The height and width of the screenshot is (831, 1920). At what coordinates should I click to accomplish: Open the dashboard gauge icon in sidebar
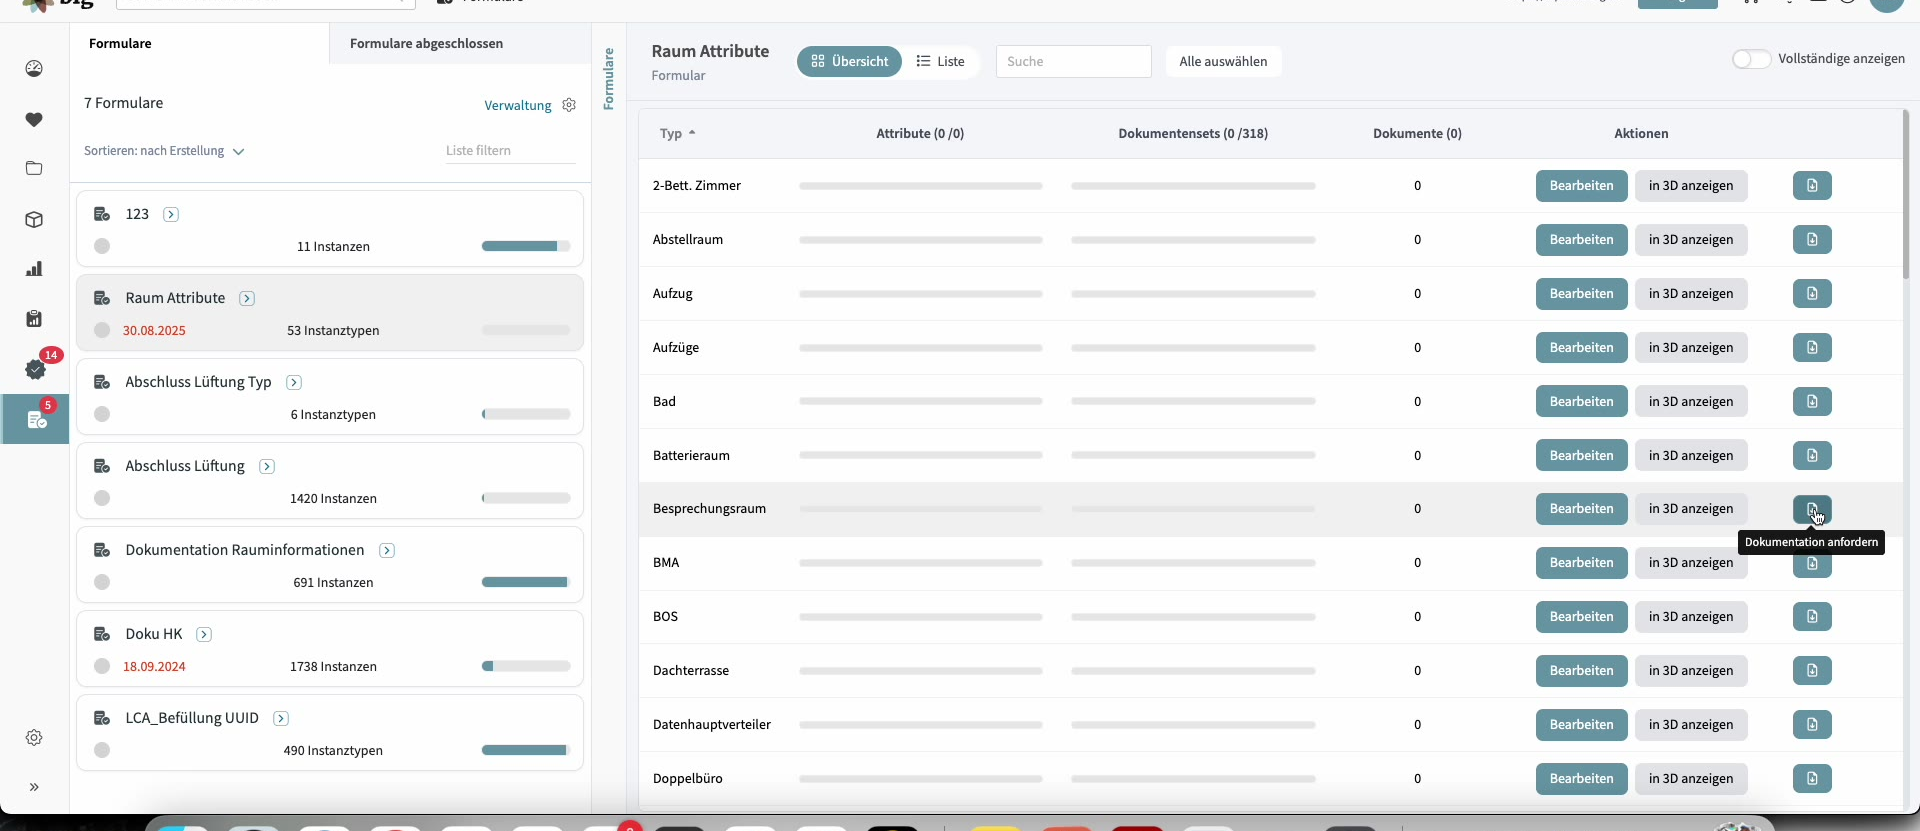click(x=34, y=69)
